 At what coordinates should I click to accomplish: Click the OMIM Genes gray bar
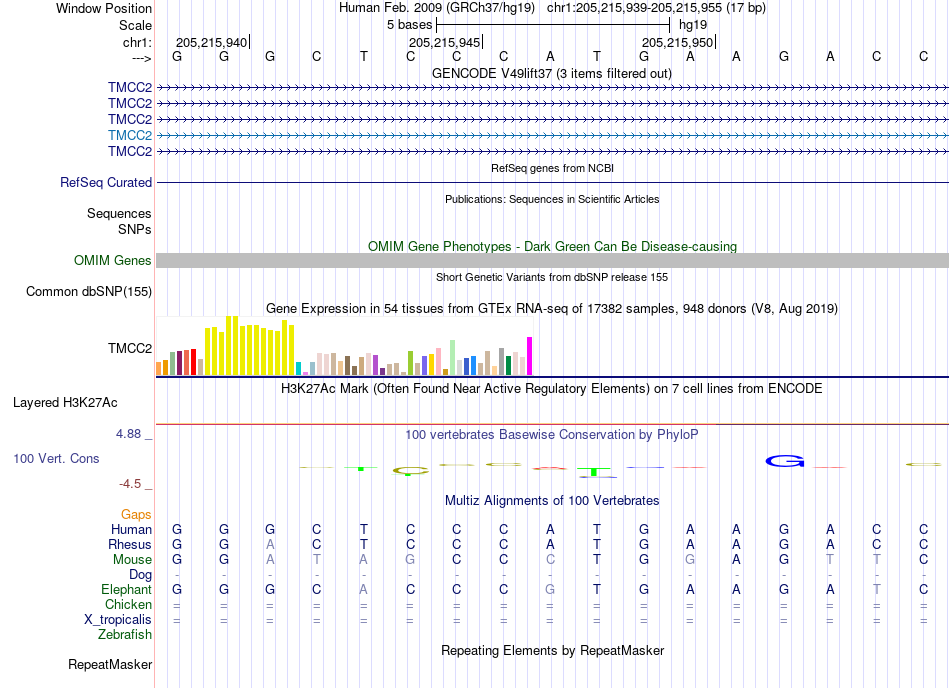click(x=552, y=260)
